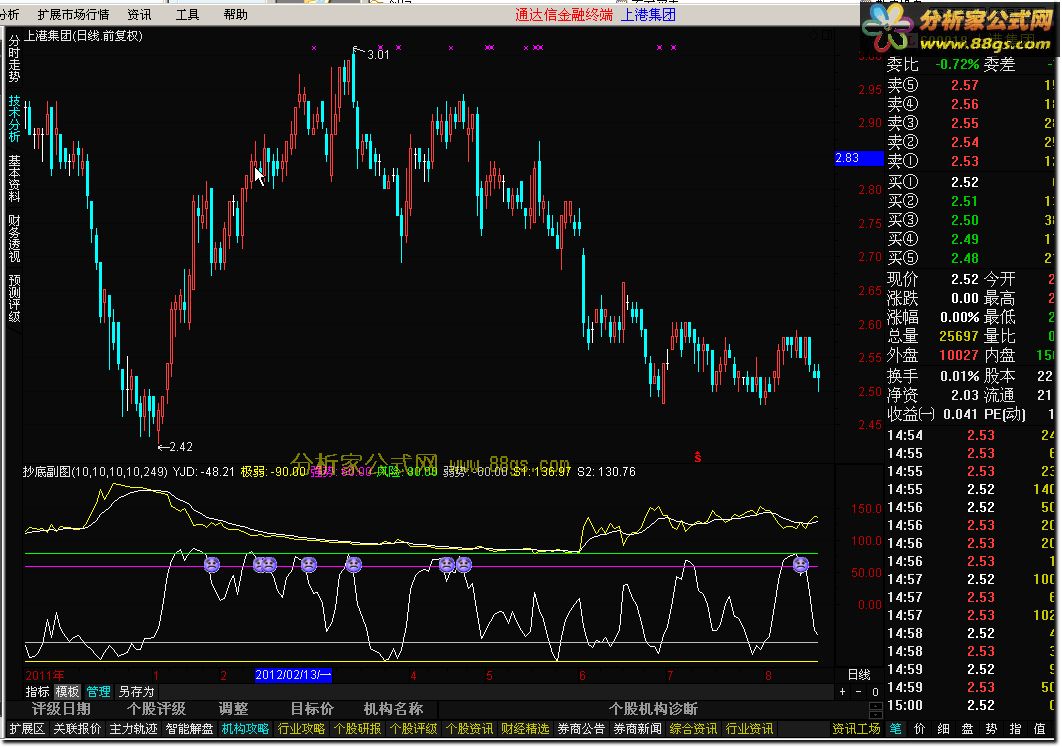
Task: Click the 通达信金融终端 title text
Action: [564, 14]
